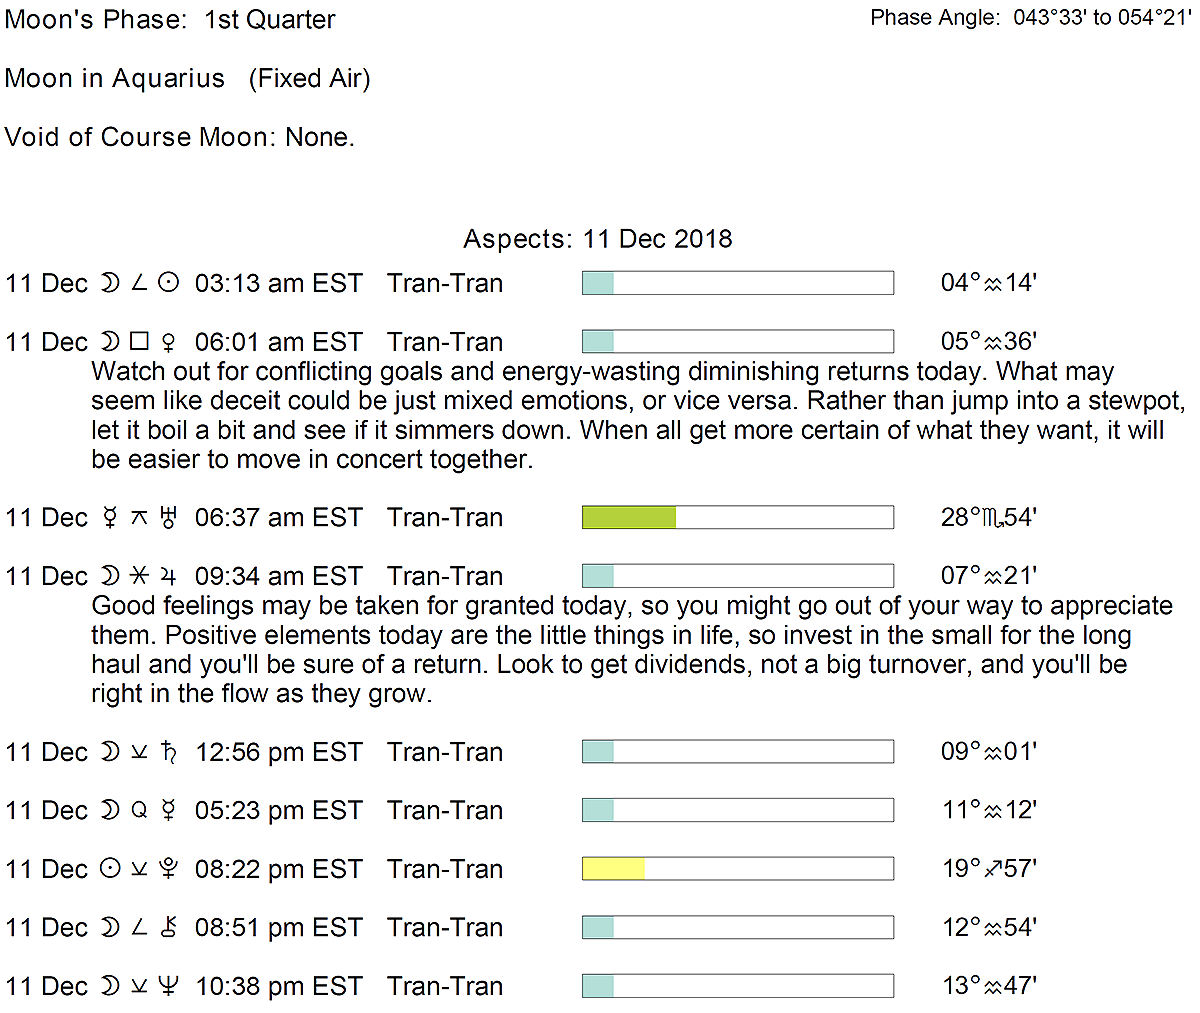
Task: Click the teal progress bar in the 10:38 pm row
Action: (598, 986)
